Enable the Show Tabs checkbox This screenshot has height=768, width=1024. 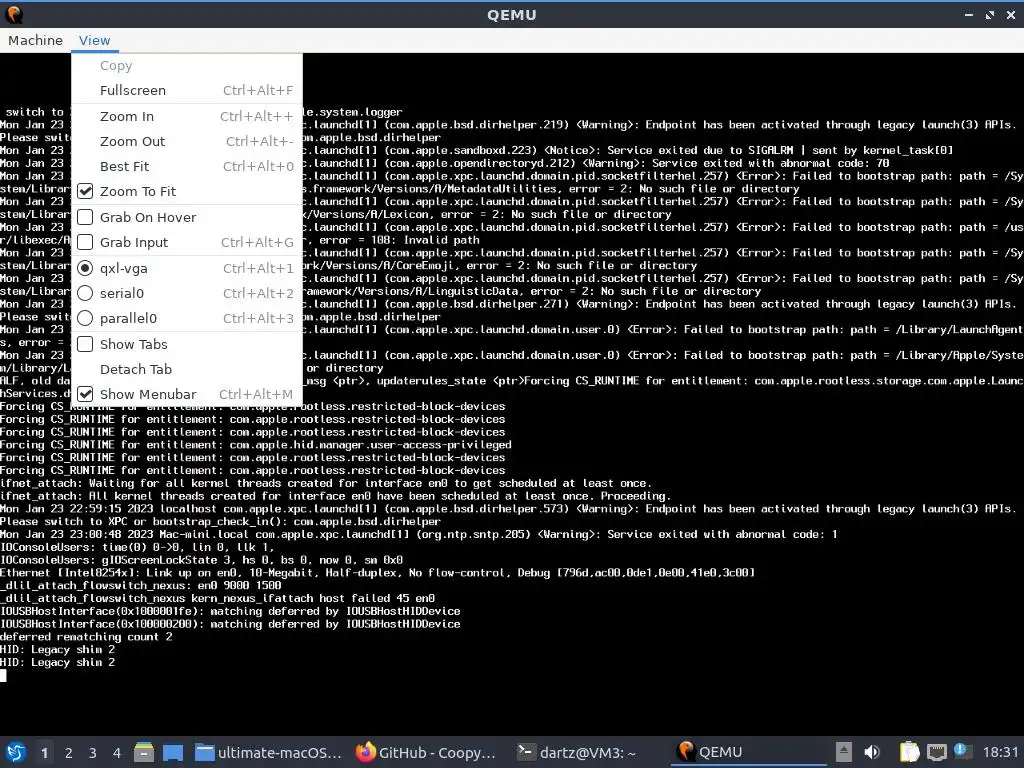coord(85,344)
